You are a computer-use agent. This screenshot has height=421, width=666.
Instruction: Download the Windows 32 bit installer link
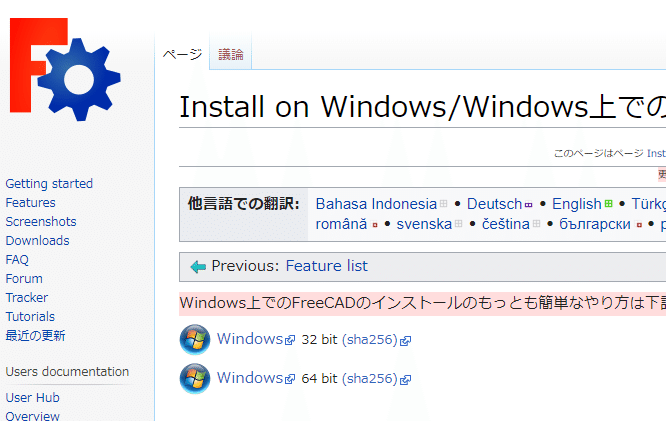coord(250,339)
